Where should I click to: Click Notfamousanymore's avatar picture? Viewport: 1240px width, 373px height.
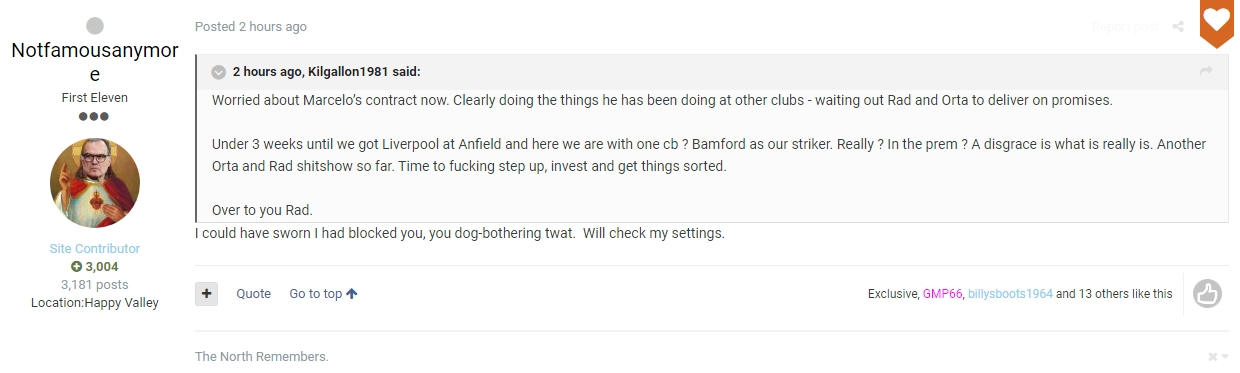coord(95,182)
